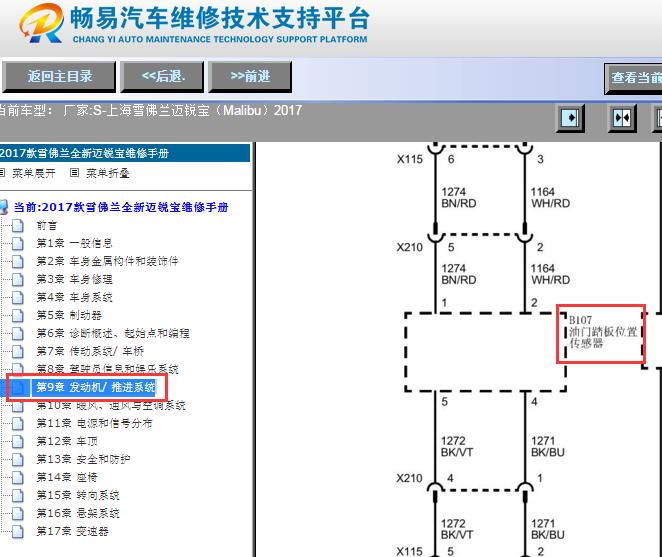Click the B107 油门踏板位置传感器 label
This screenshot has width=662, height=557.
coord(602,332)
